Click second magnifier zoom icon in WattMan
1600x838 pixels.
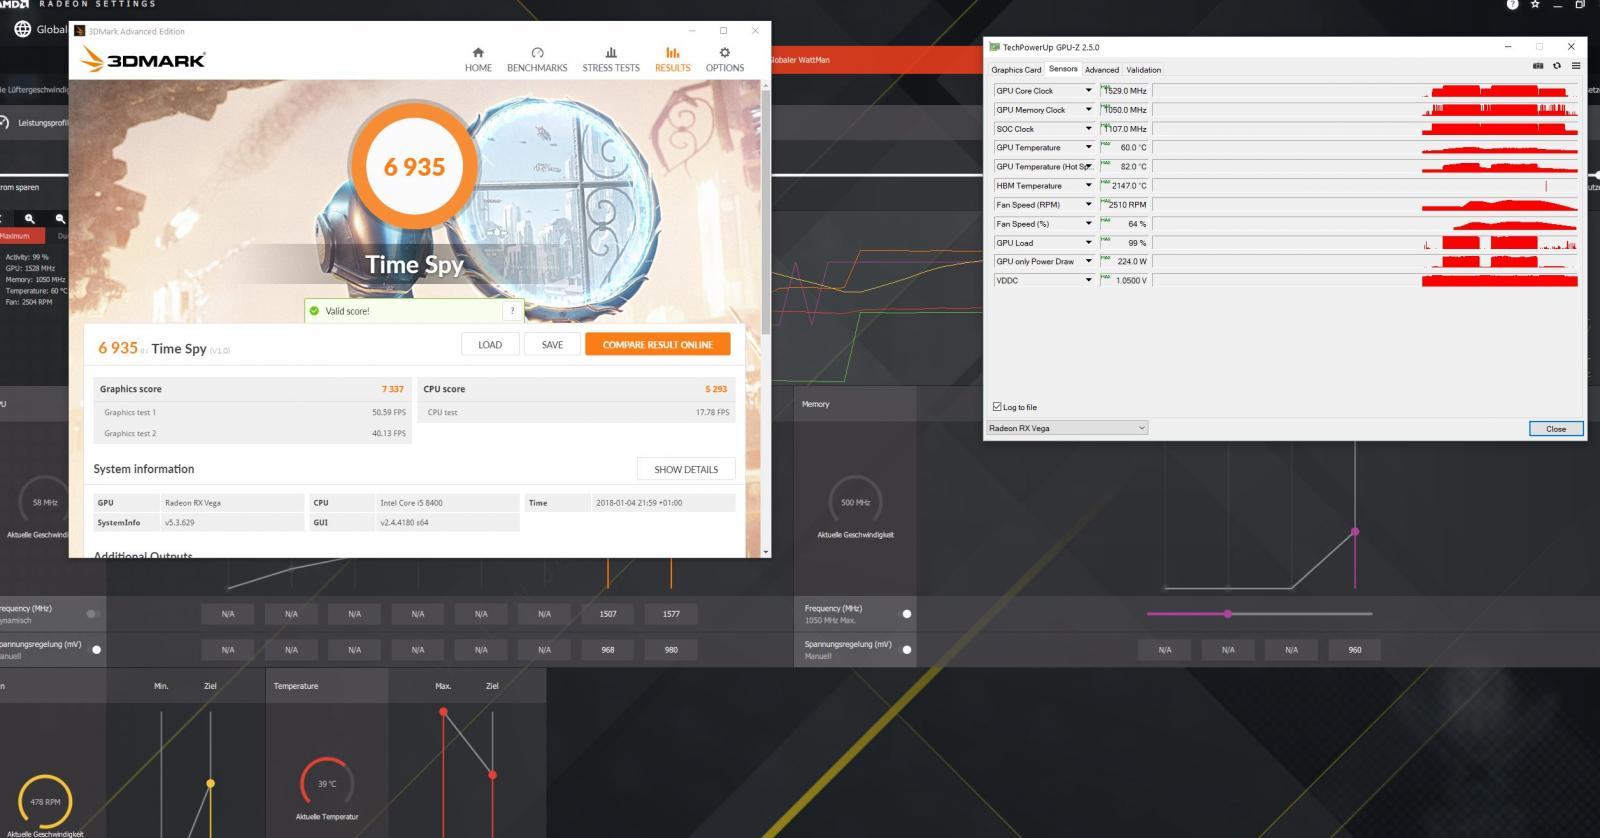click(x=60, y=218)
